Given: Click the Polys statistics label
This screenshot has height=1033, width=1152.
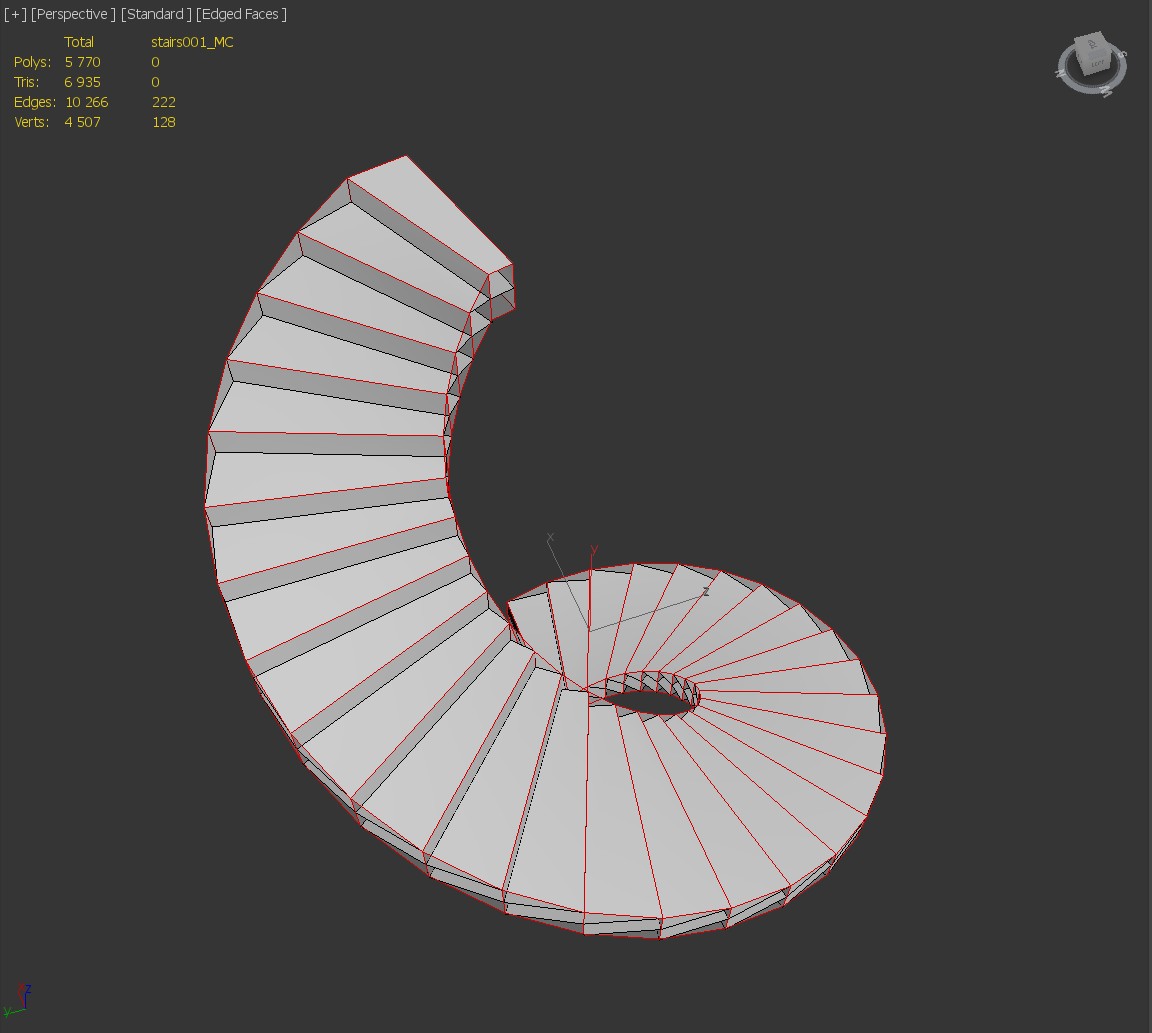Looking at the screenshot, I should click(32, 62).
